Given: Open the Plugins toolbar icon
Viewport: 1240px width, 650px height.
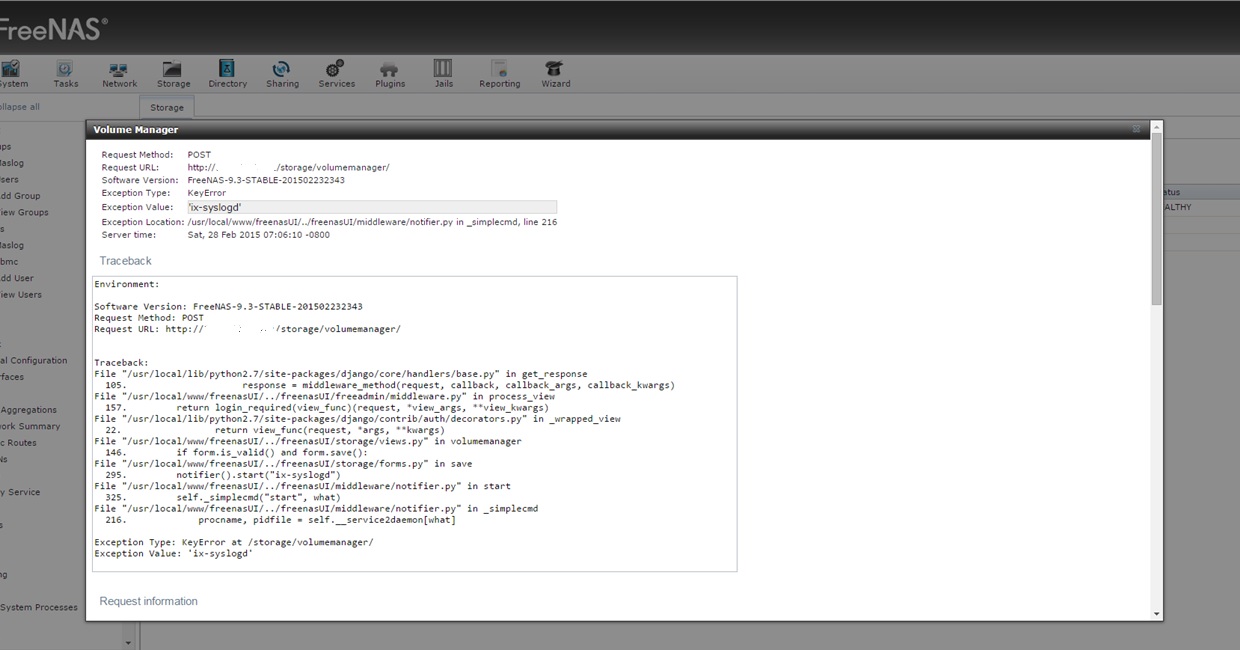Looking at the screenshot, I should pyautogui.click(x=390, y=74).
